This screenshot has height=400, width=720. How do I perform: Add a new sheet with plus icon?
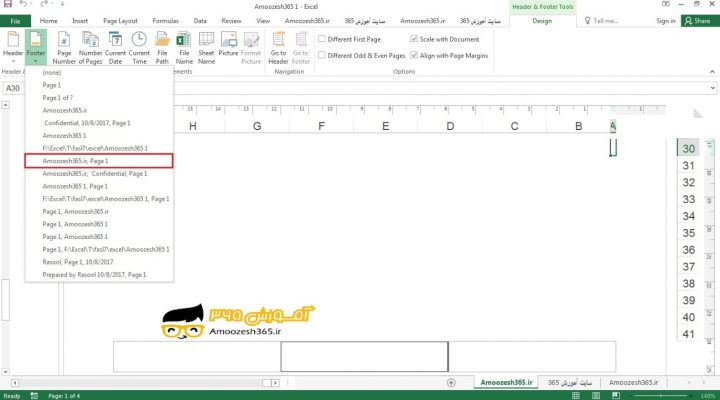pos(451,383)
